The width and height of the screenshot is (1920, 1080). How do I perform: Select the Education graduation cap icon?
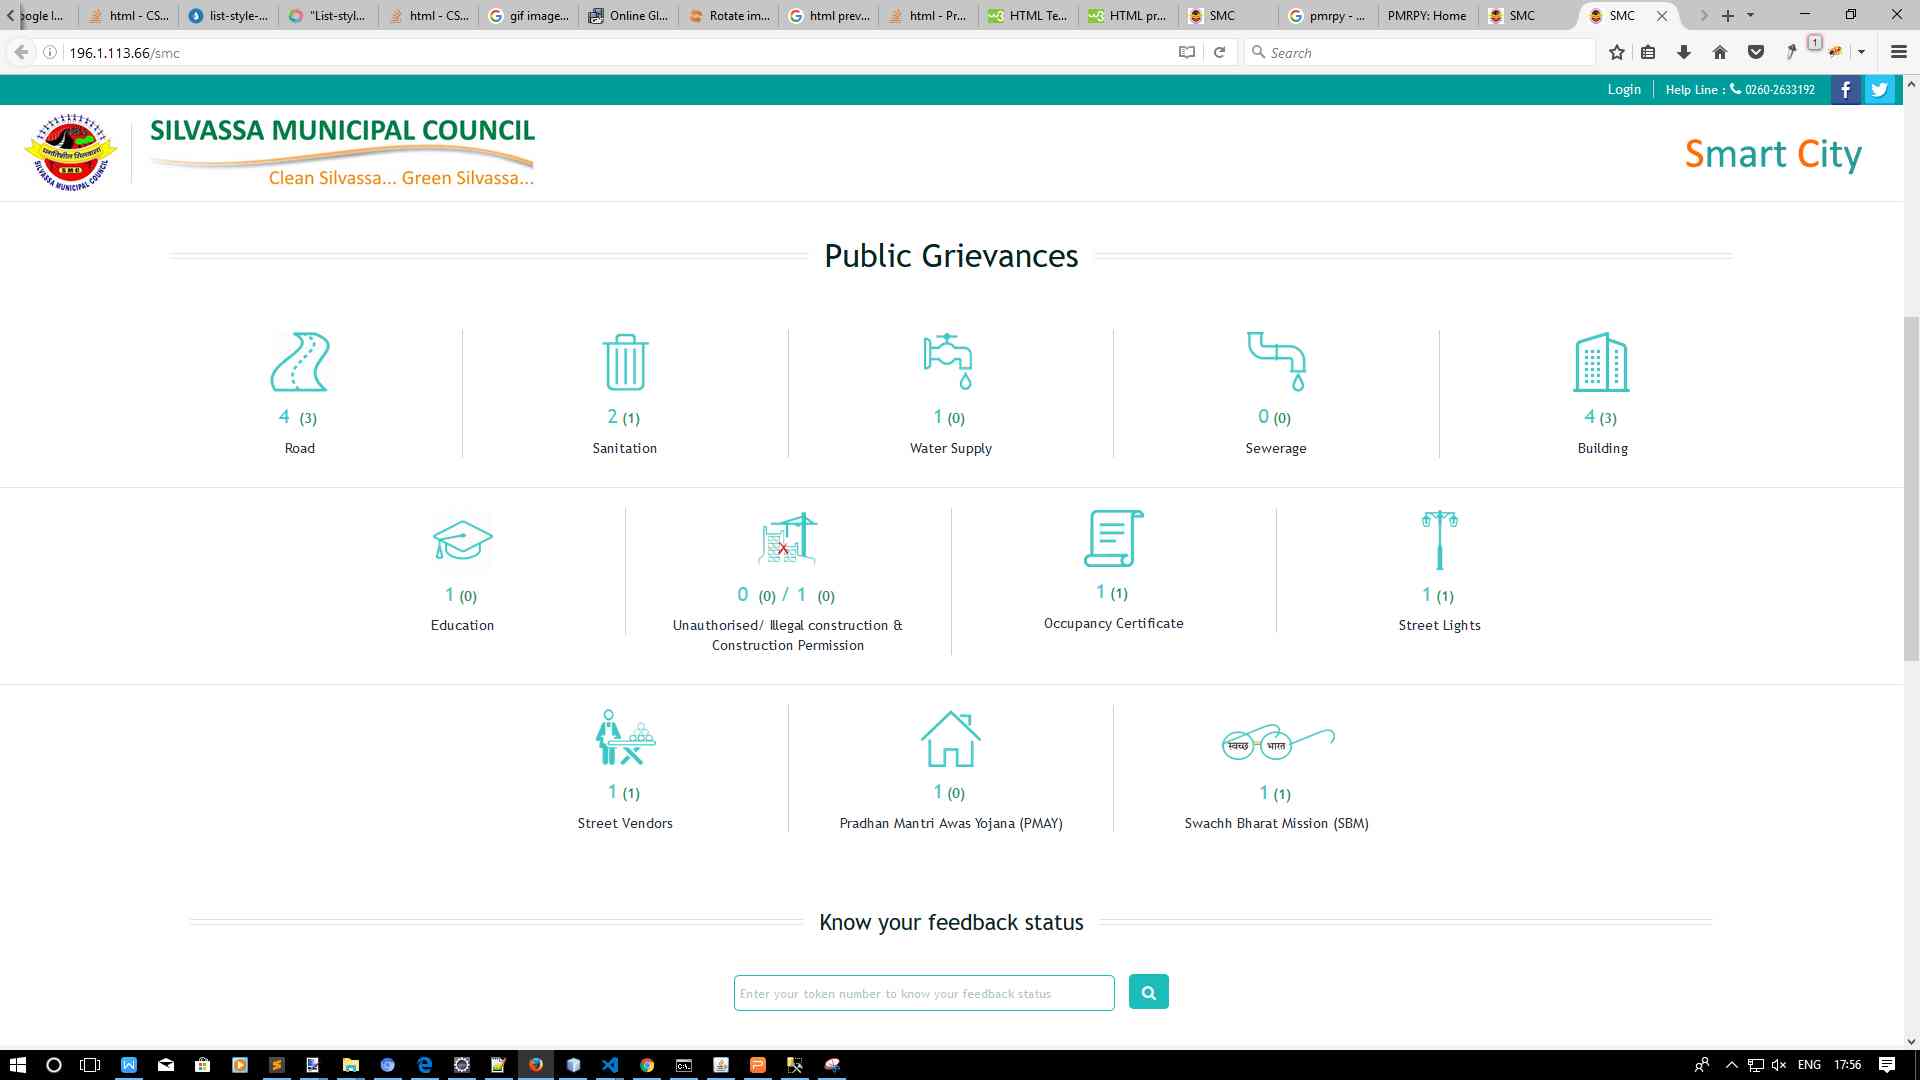click(462, 540)
